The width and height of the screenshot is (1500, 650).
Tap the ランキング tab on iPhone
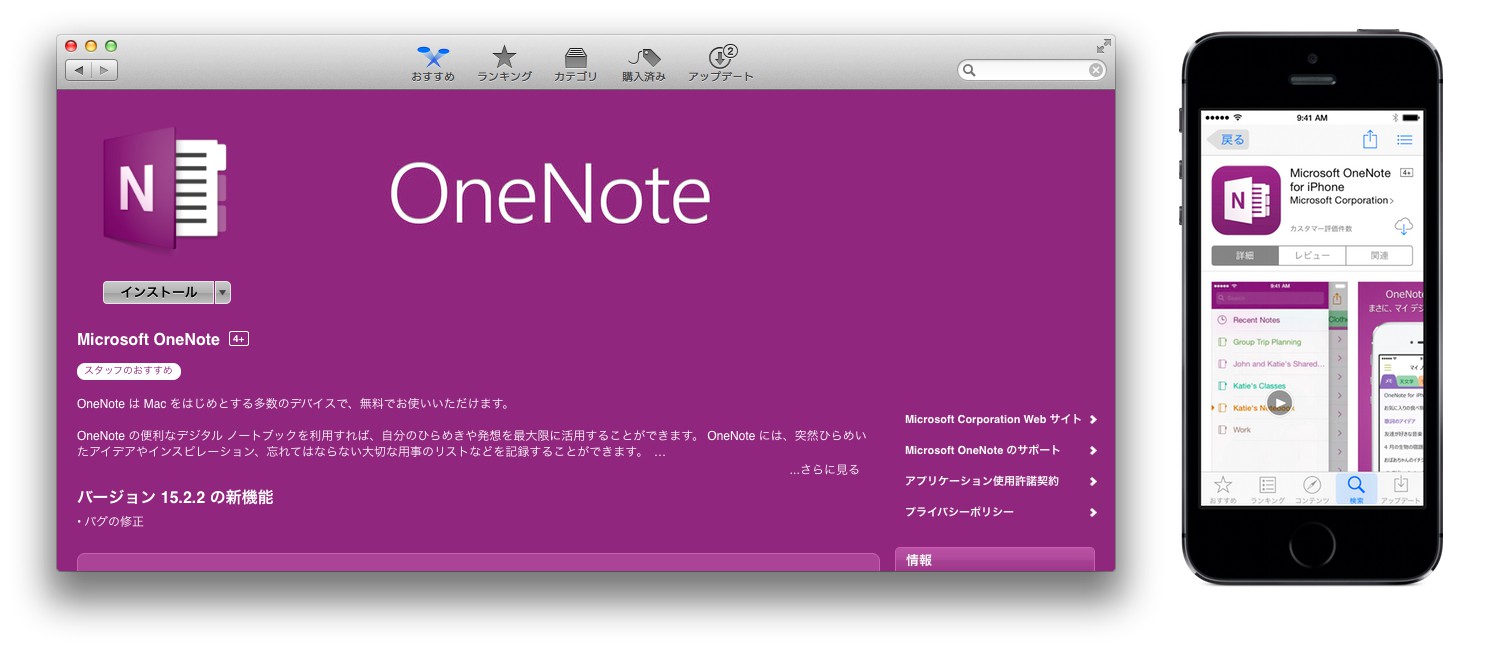[1267, 489]
